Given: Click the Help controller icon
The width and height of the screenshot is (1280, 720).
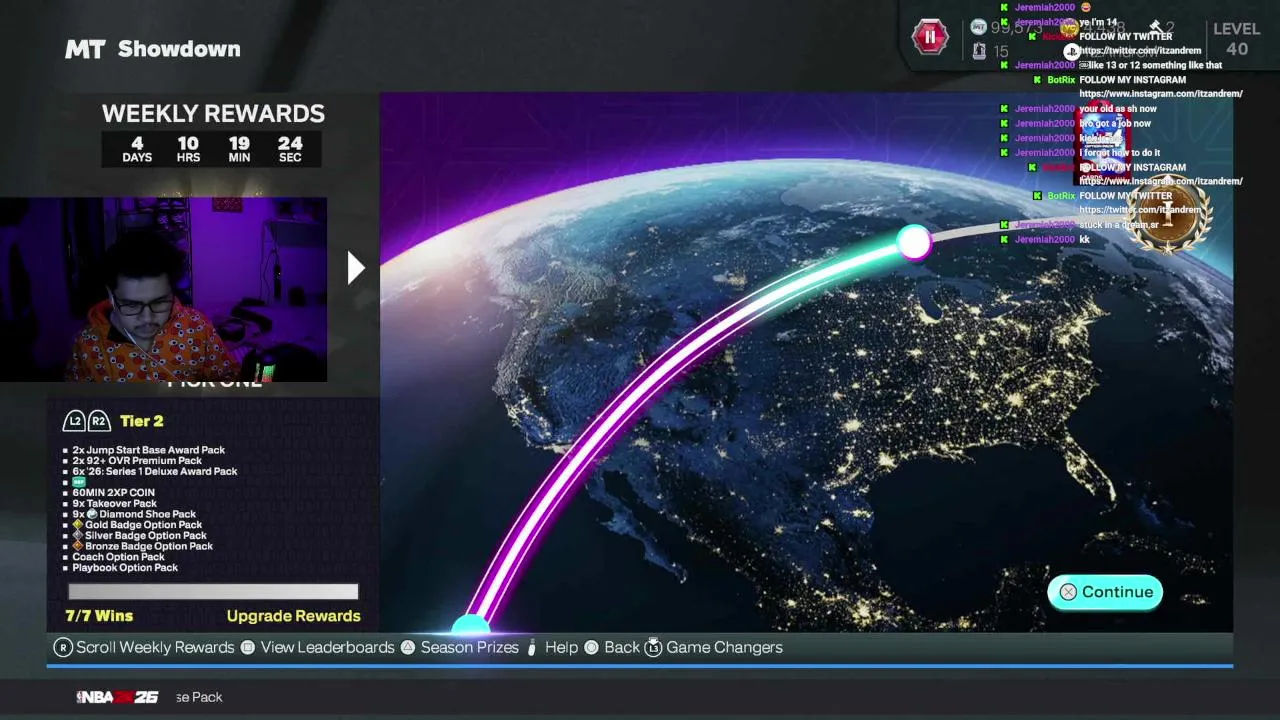Looking at the screenshot, I should pos(532,647).
